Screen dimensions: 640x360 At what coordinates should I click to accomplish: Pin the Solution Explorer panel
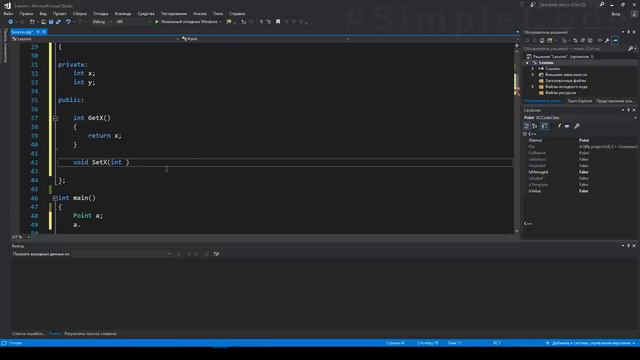[629, 32]
